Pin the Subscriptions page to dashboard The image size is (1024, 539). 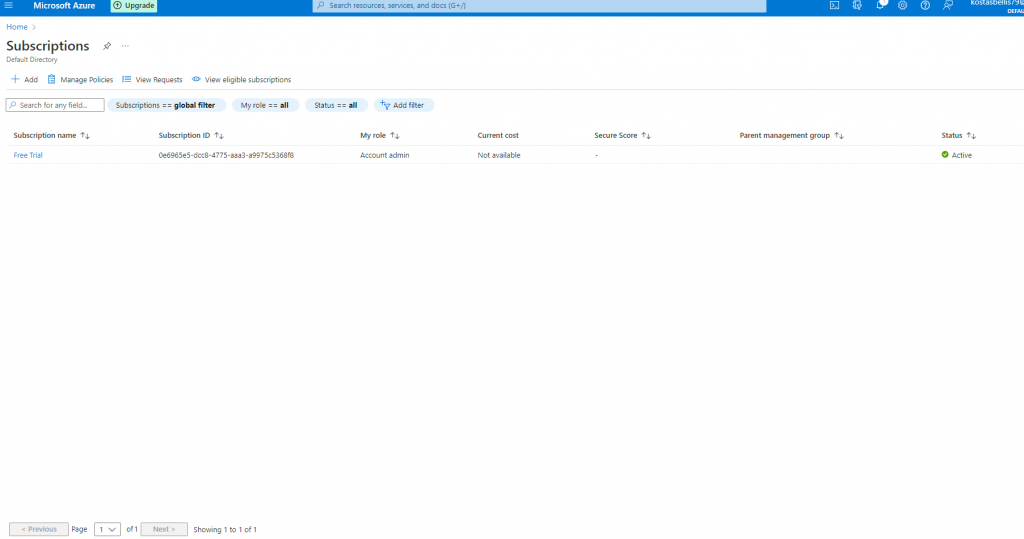pyautogui.click(x=107, y=46)
